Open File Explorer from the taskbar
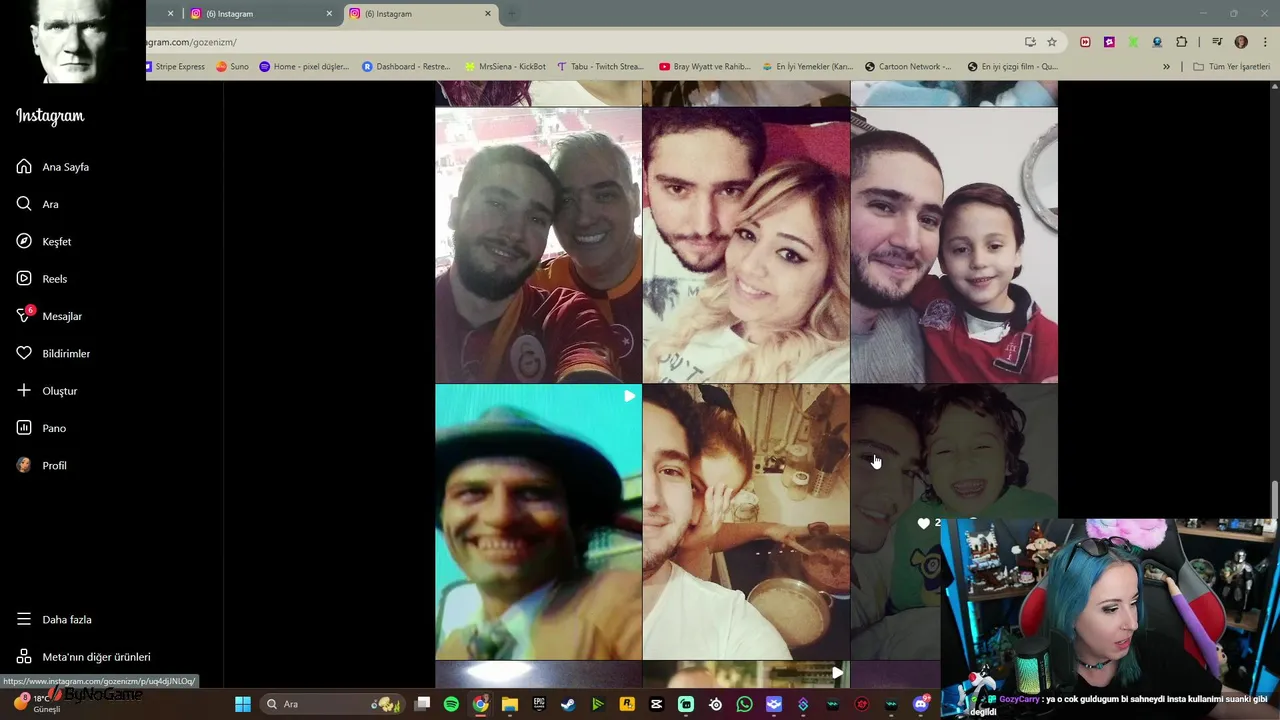 pos(509,704)
